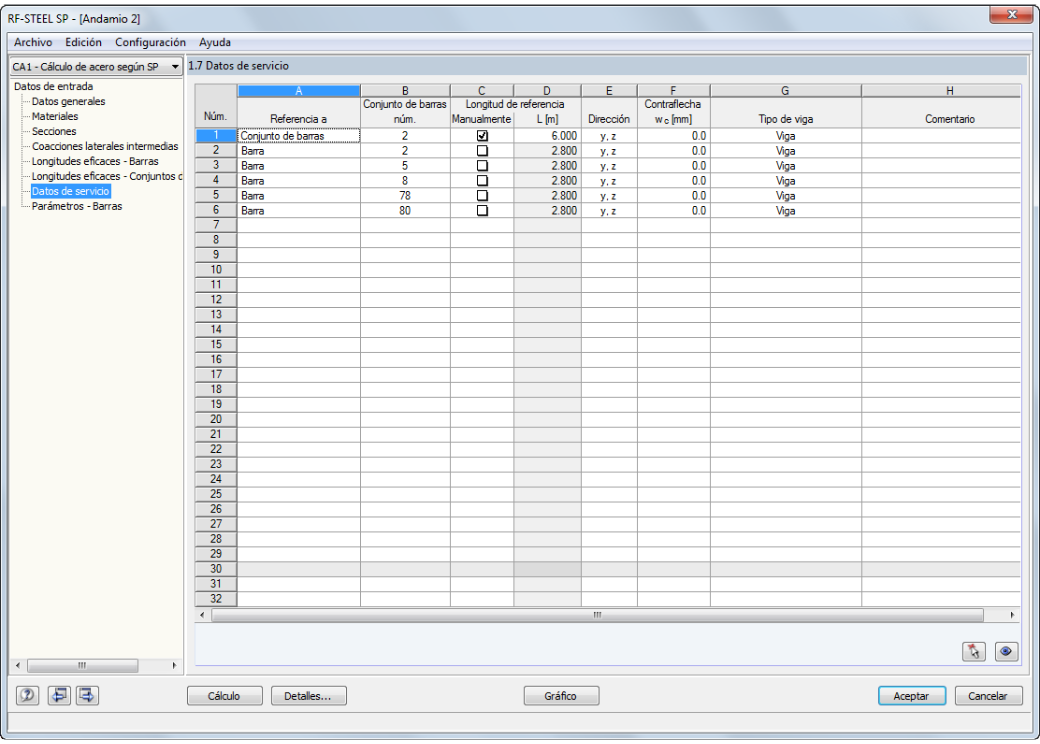1040x744 pixels.
Task: Select Longitudes eficaces - Conjuntos item
Action: pyautogui.click(x=106, y=176)
